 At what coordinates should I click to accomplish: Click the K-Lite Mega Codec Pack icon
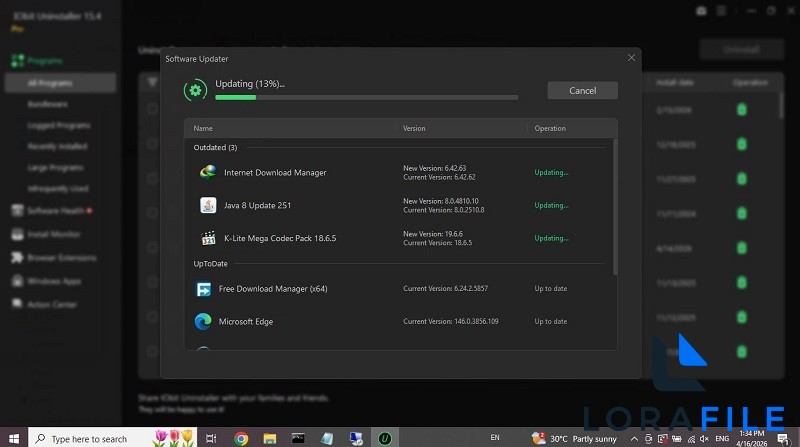coord(208,238)
